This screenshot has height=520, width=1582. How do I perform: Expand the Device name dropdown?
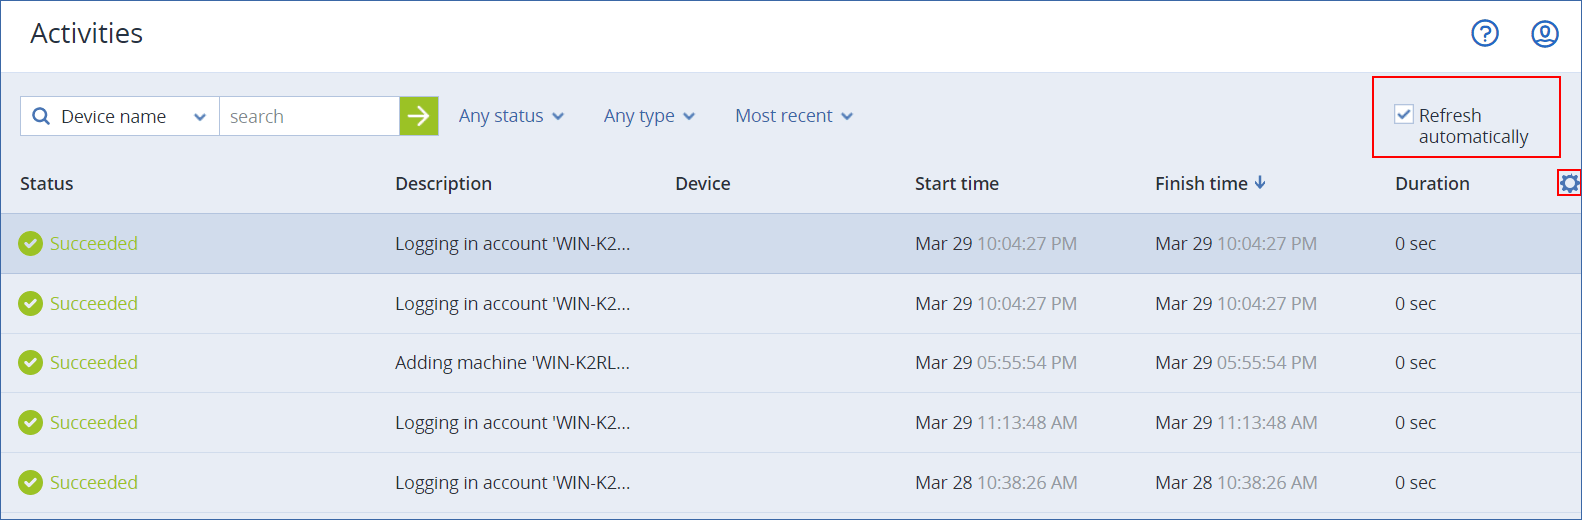199,117
